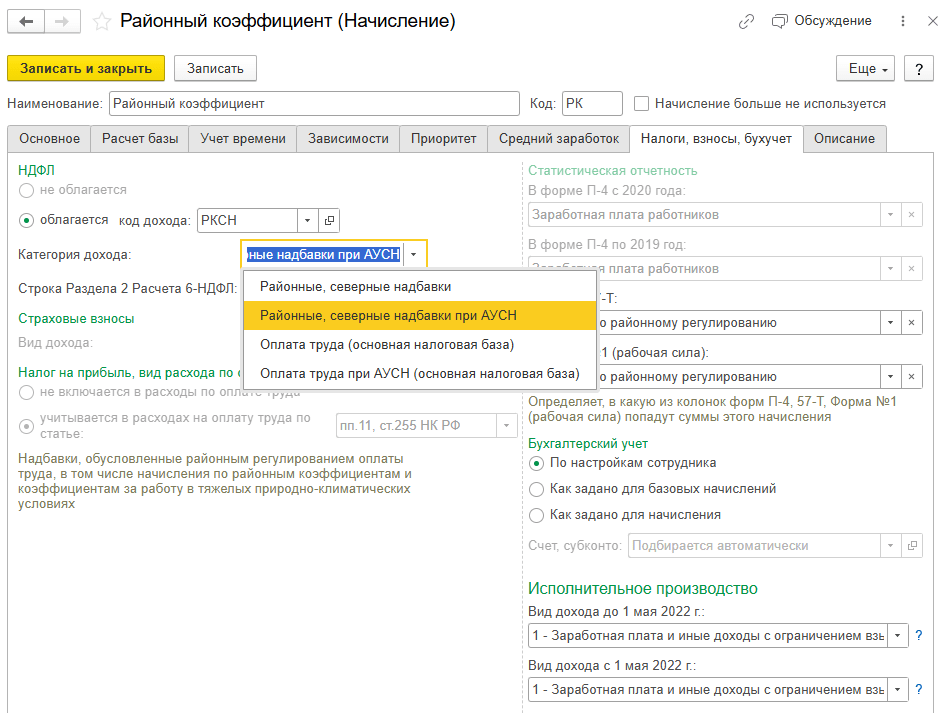
Task: Select Как задано для базовых начислений
Action: point(538,489)
